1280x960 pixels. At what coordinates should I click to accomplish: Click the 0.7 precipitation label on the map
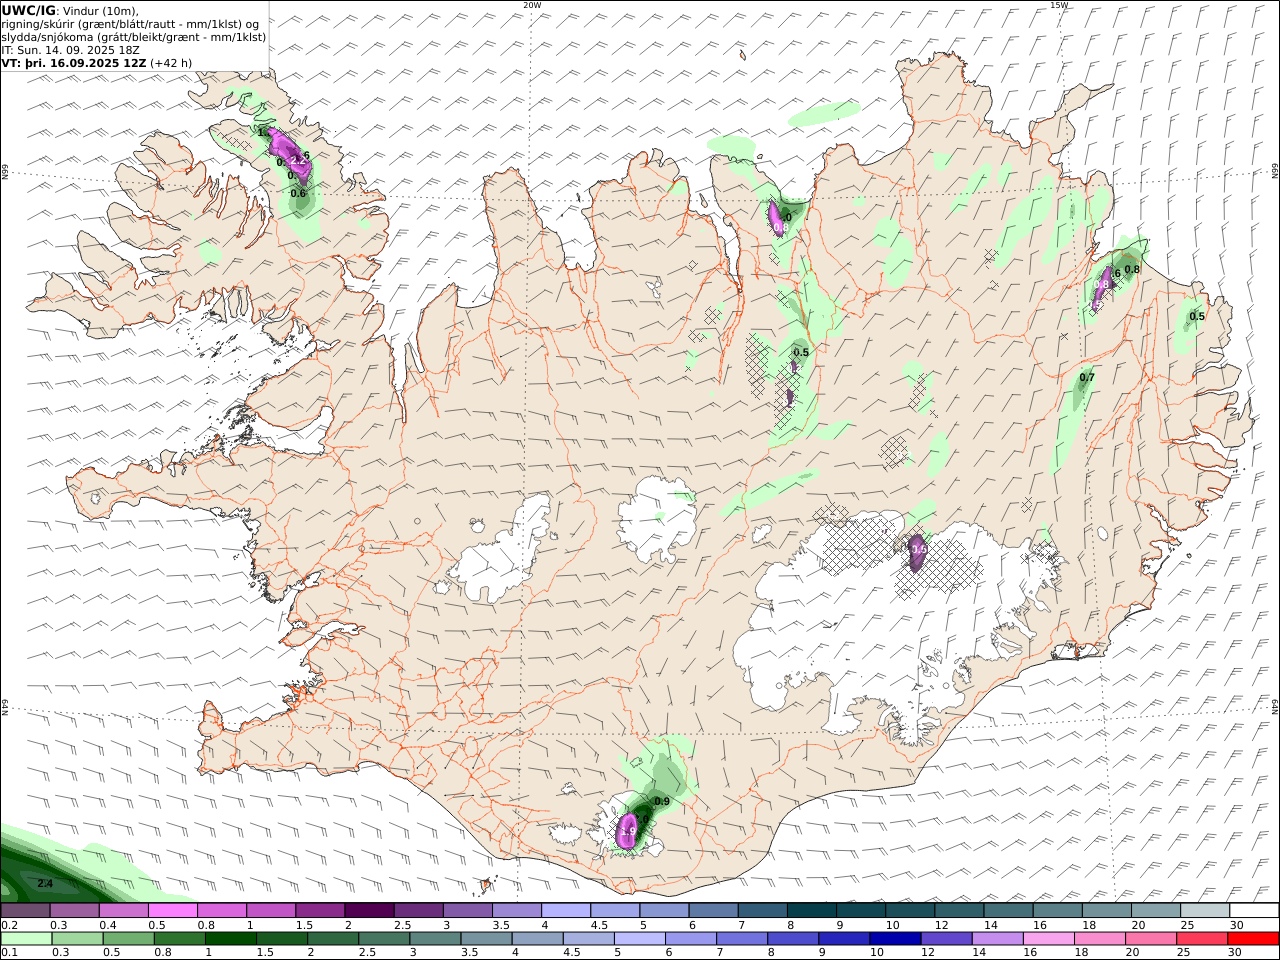[1087, 377]
